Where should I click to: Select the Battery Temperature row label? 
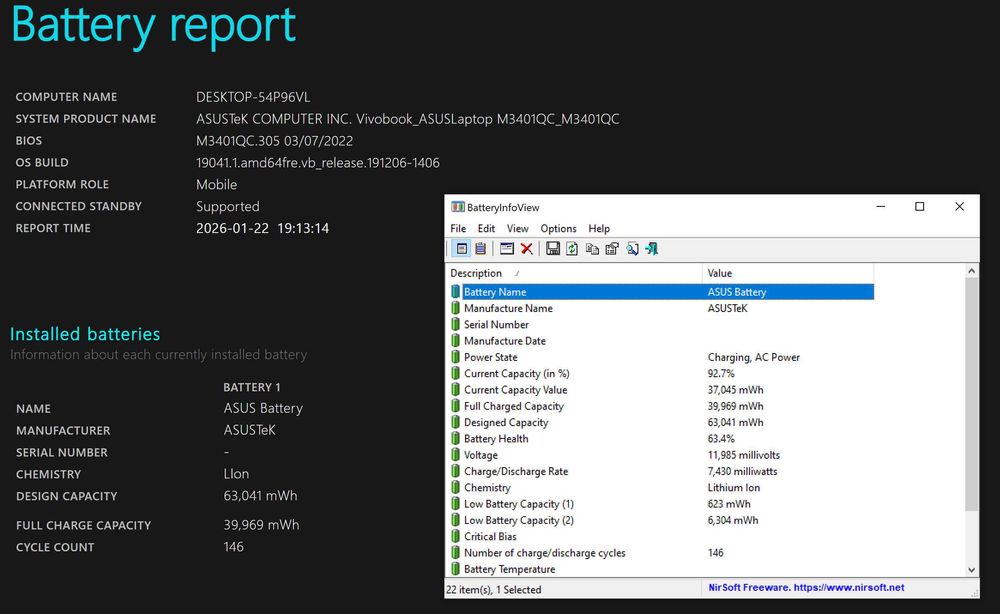coord(510,569)
